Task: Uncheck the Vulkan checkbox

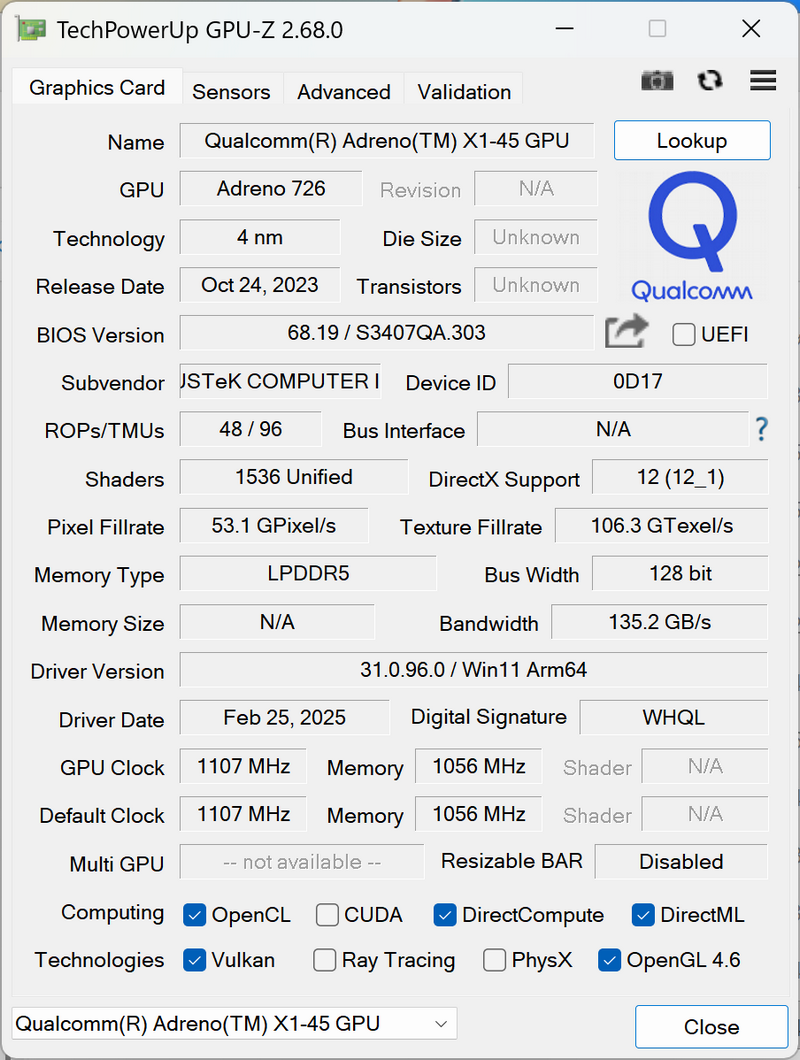Action: point(195,960)
